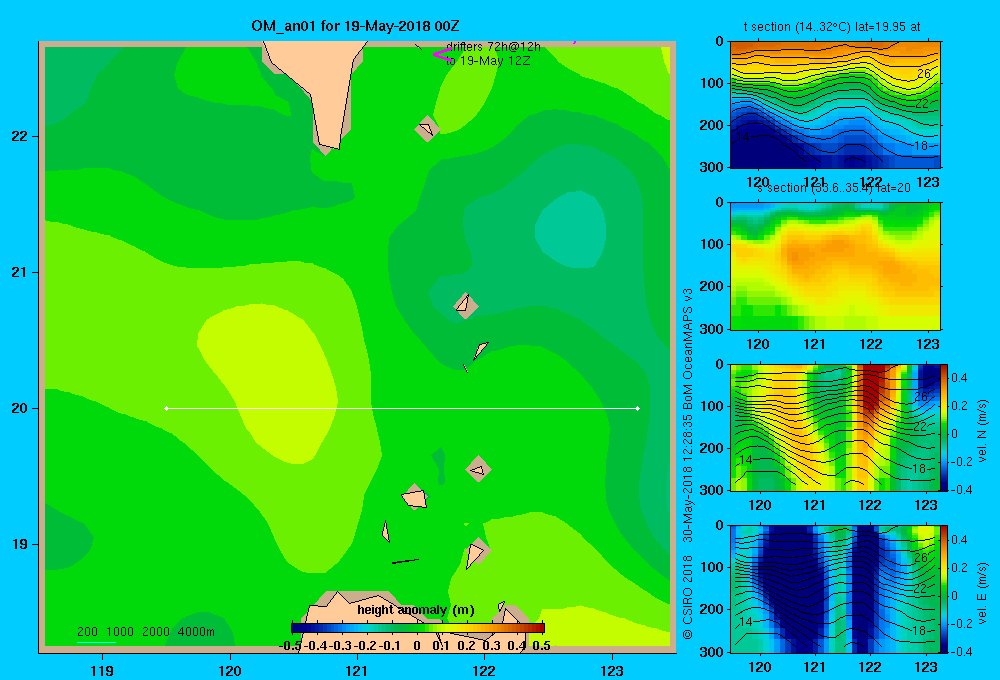The image size is (1000, 680).
Task: Click the 'vel. N (m/s)' axis label
Action: point(982,431)
